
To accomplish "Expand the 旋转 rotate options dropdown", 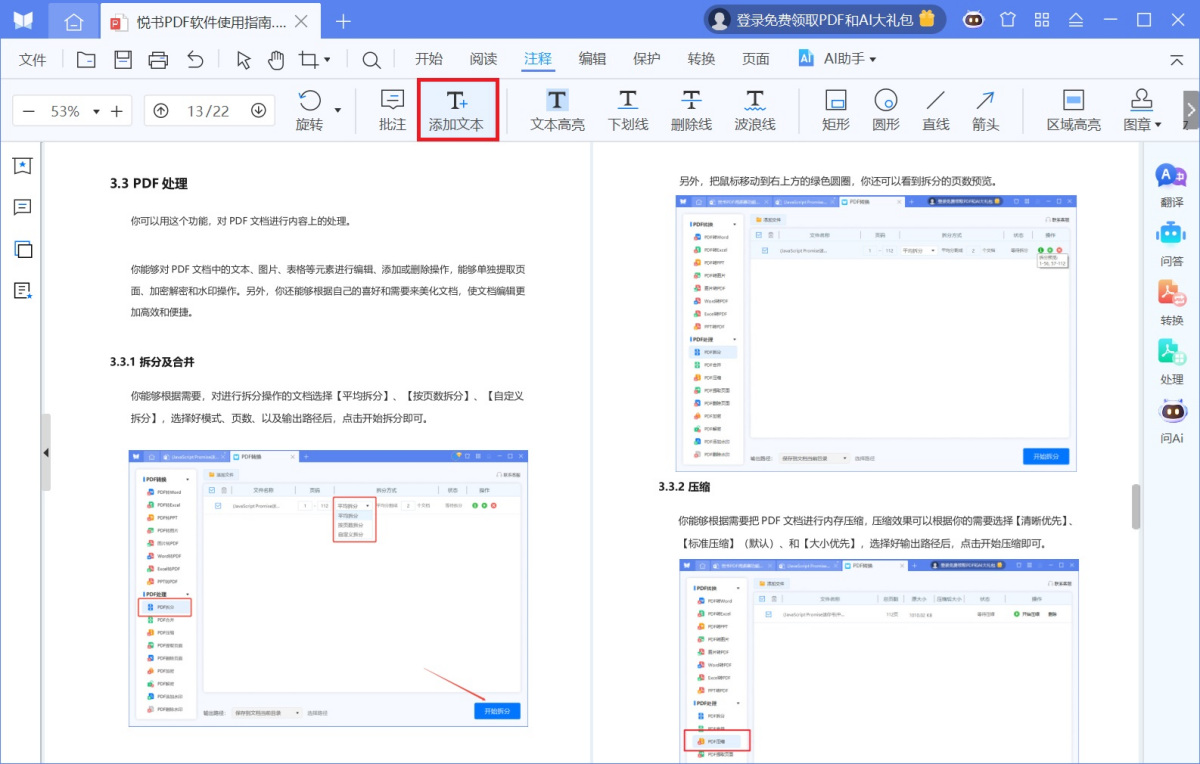I will (x=336, y=111).
